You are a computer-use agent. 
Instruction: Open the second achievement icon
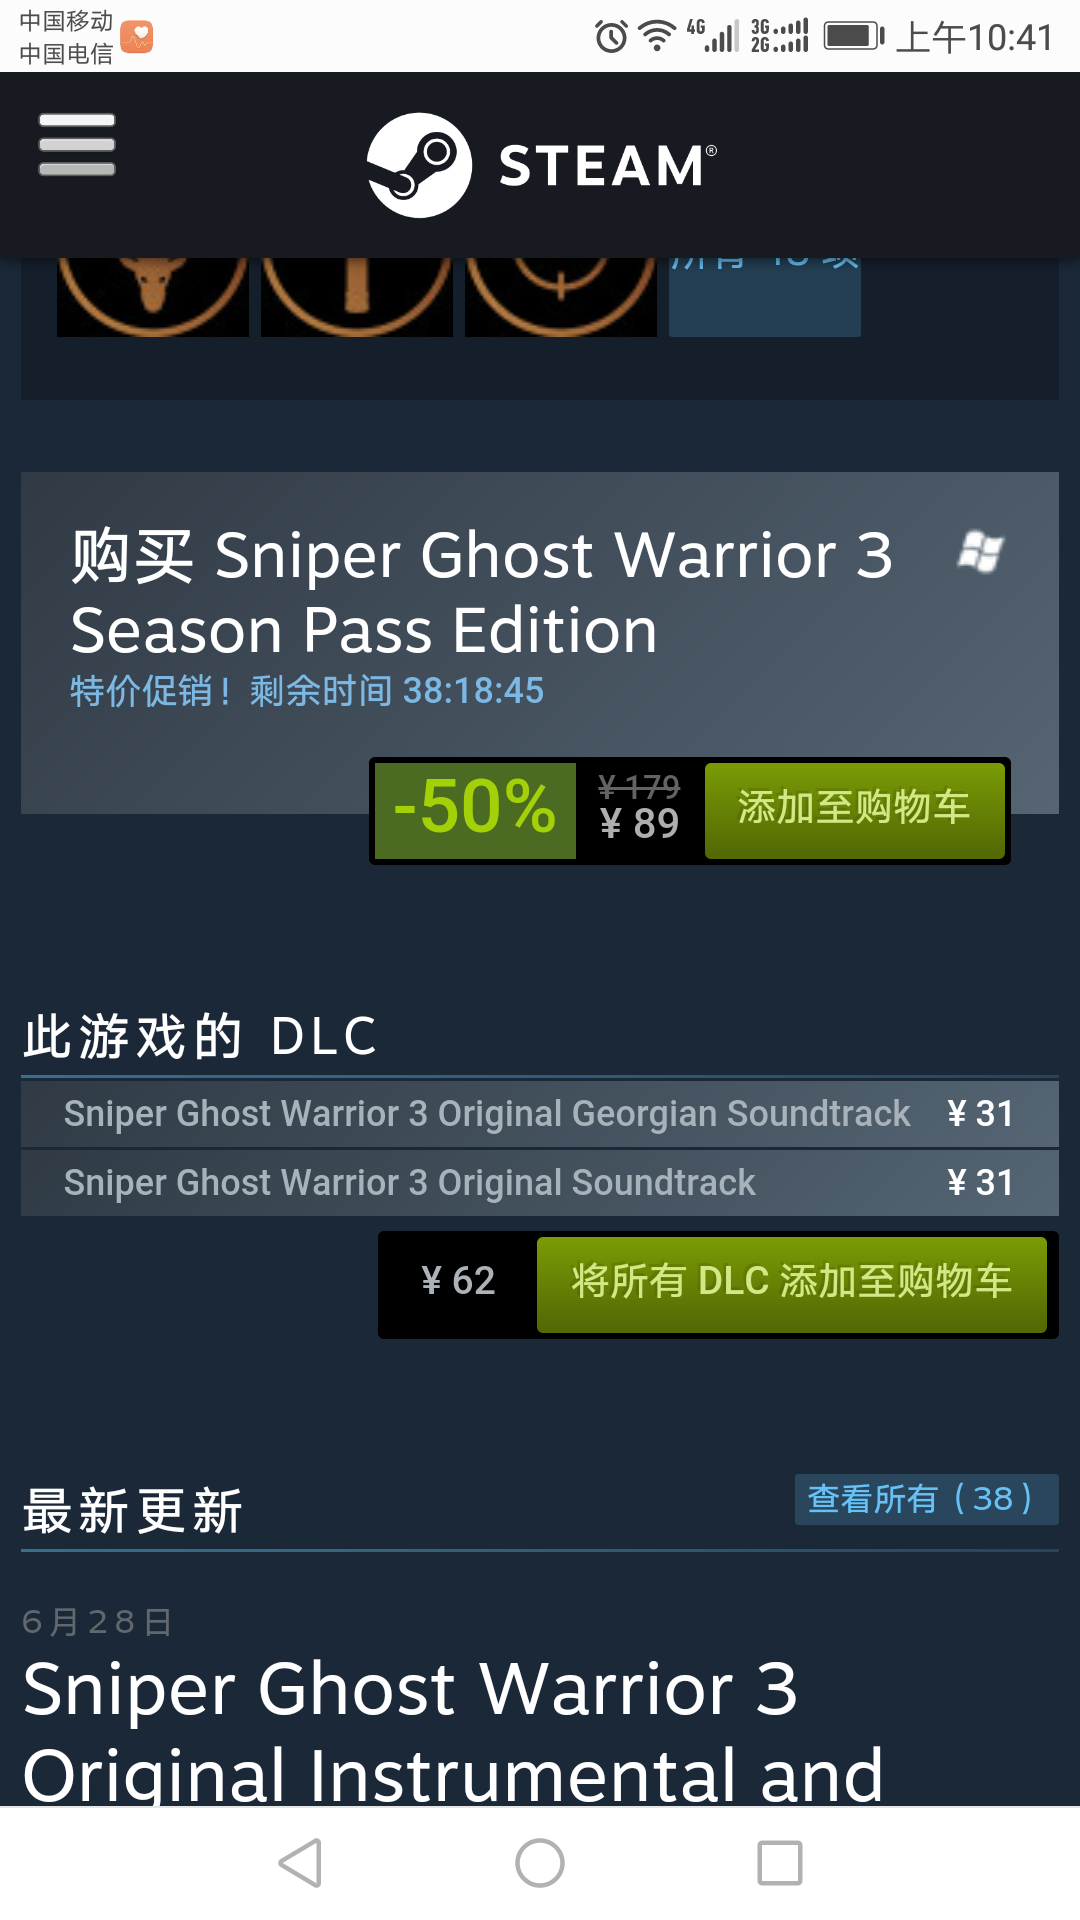pos(357,297)
